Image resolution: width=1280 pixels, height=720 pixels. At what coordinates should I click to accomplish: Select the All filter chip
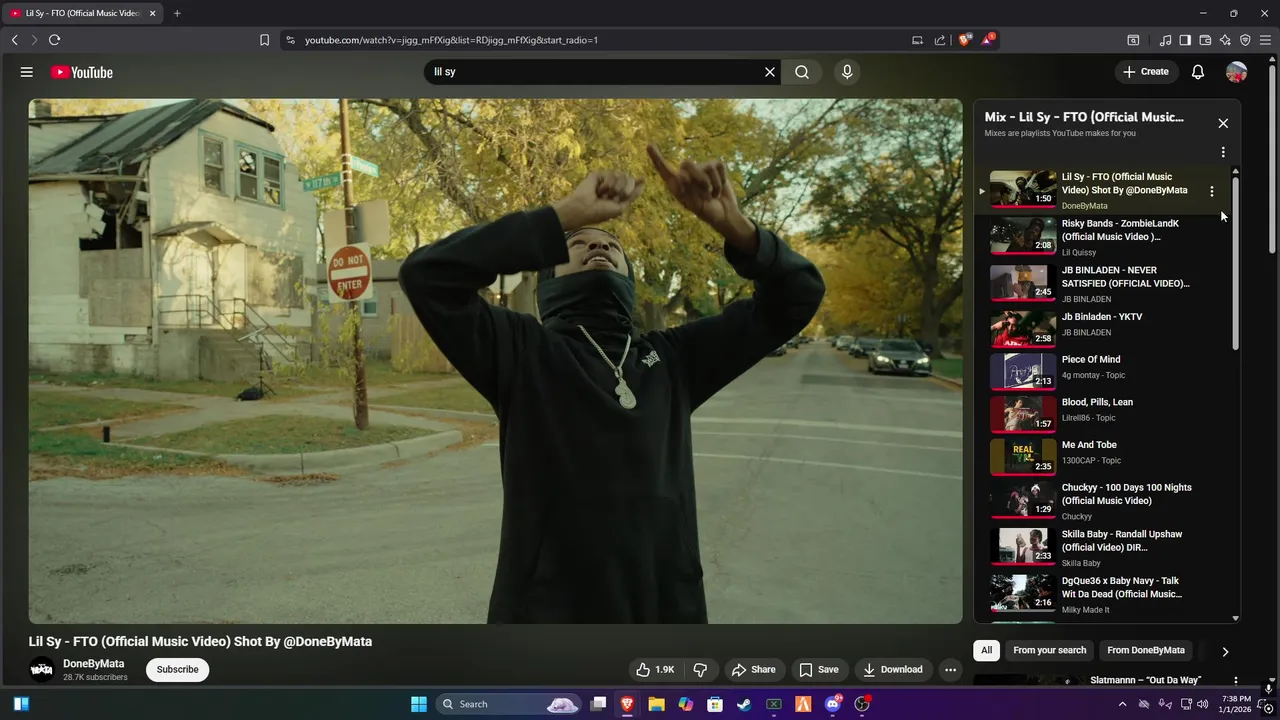pos(986,650)
